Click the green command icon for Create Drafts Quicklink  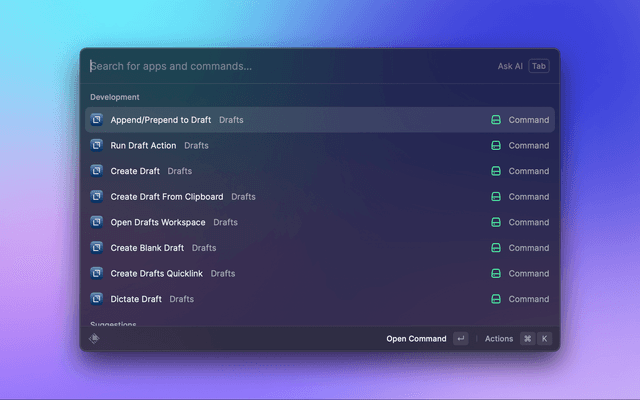[495, 273]
